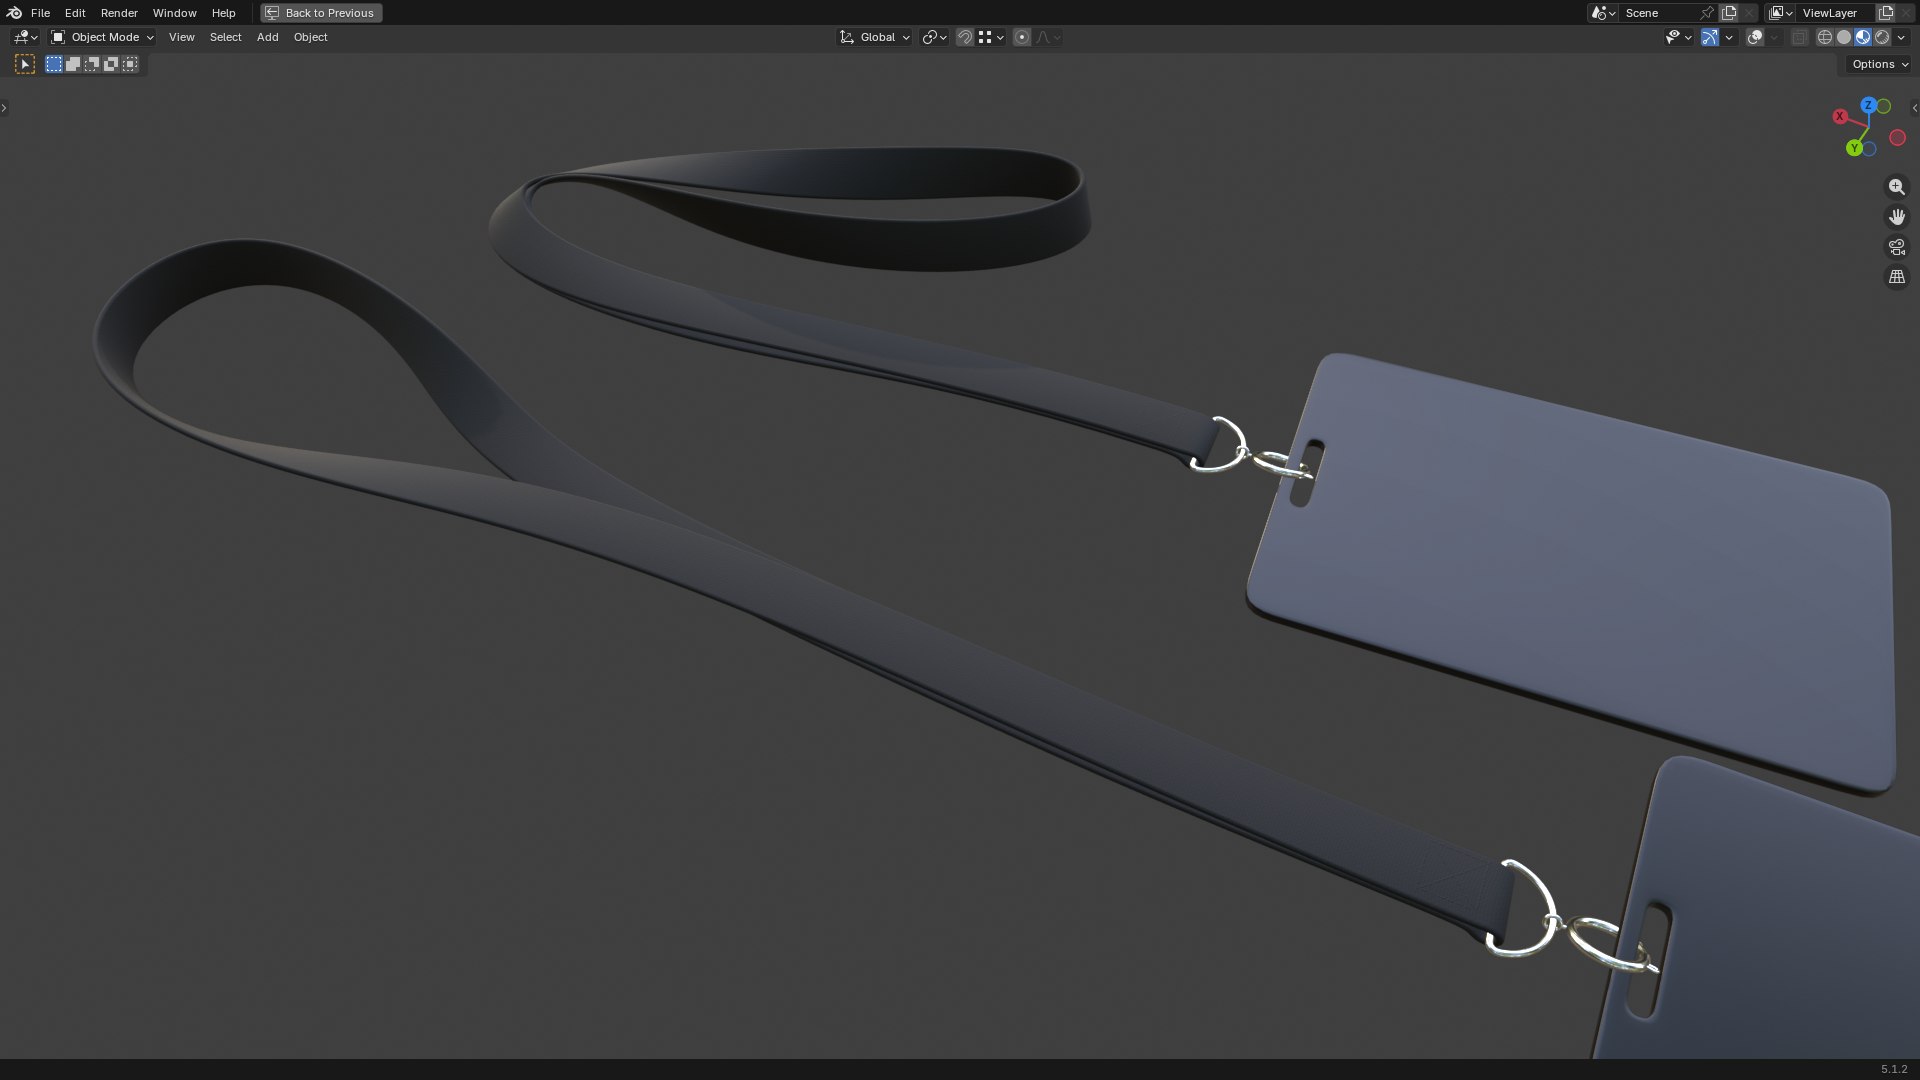
Task: Toggle the camera view icon
Action: click(x=1896, y=247)
